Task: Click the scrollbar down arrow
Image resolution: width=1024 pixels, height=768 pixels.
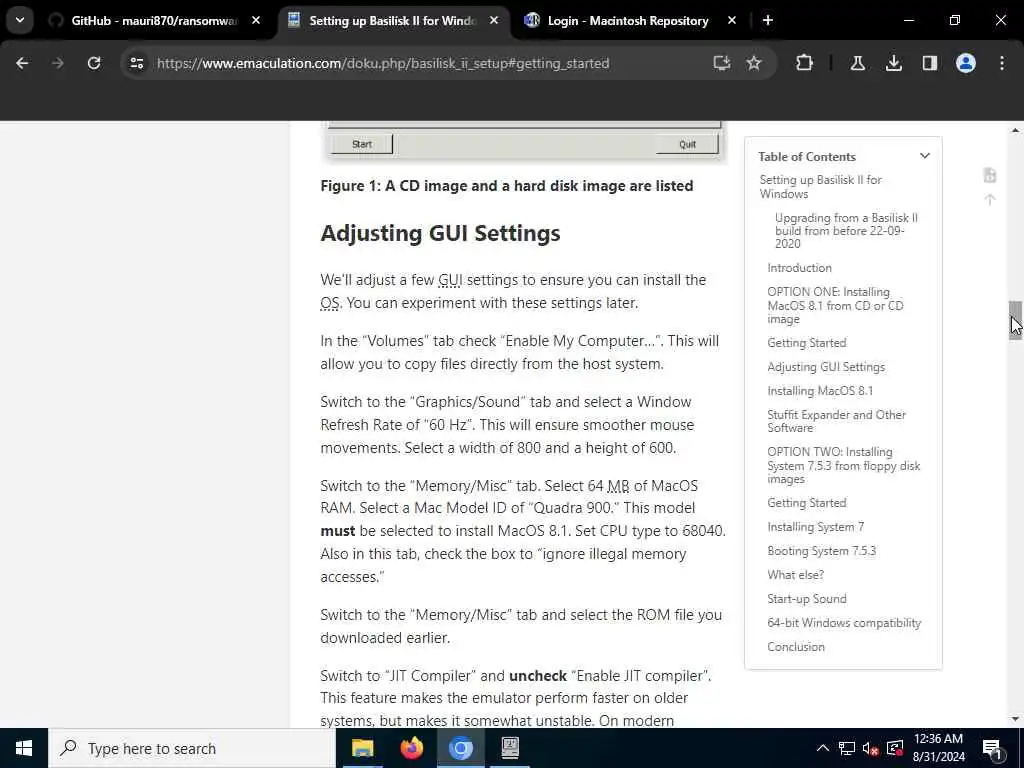Action: click(1015, 719)
